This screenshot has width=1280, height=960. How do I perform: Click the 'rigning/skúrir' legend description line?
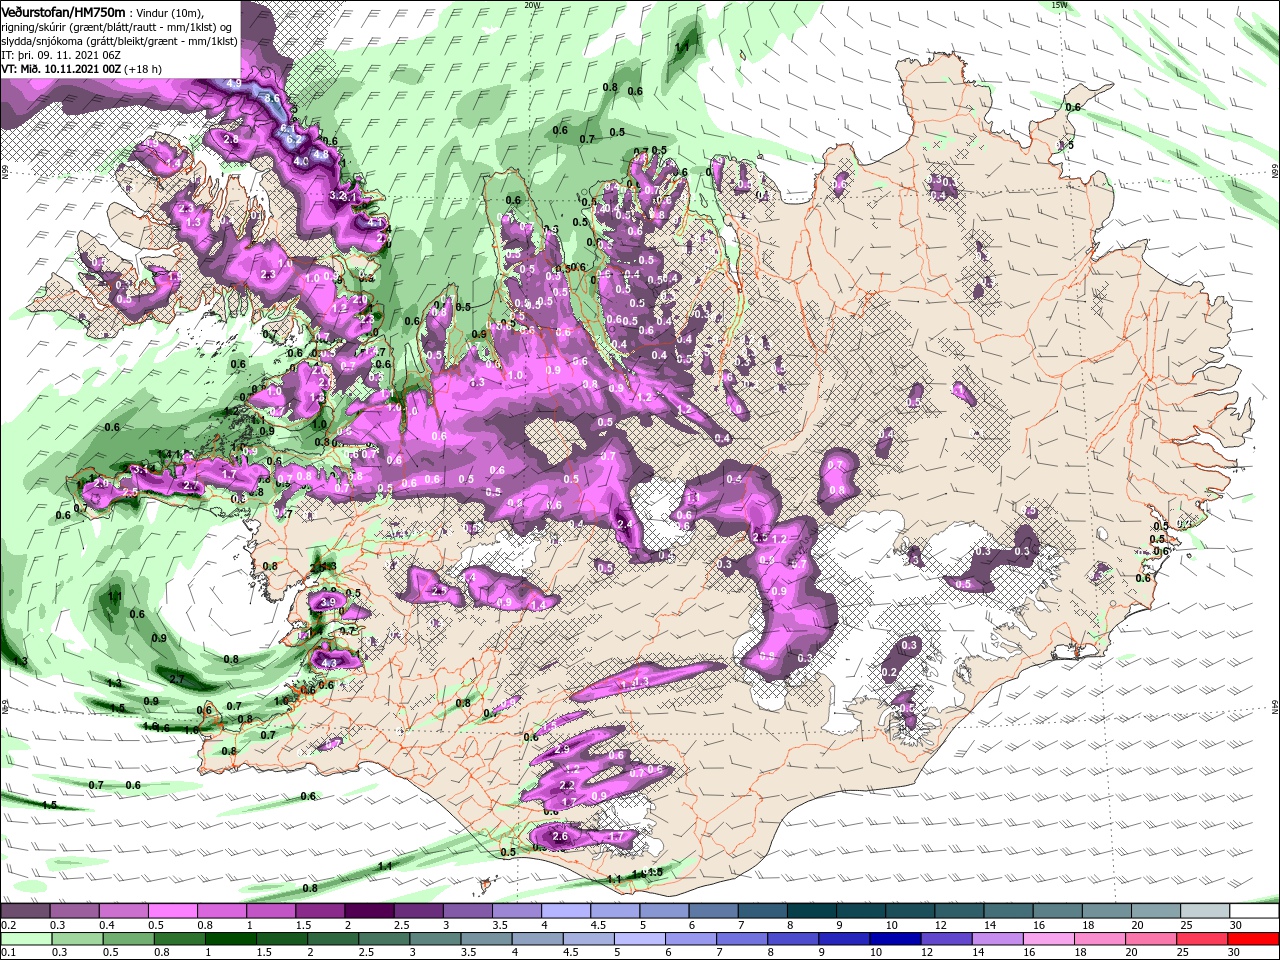(118, 26)
